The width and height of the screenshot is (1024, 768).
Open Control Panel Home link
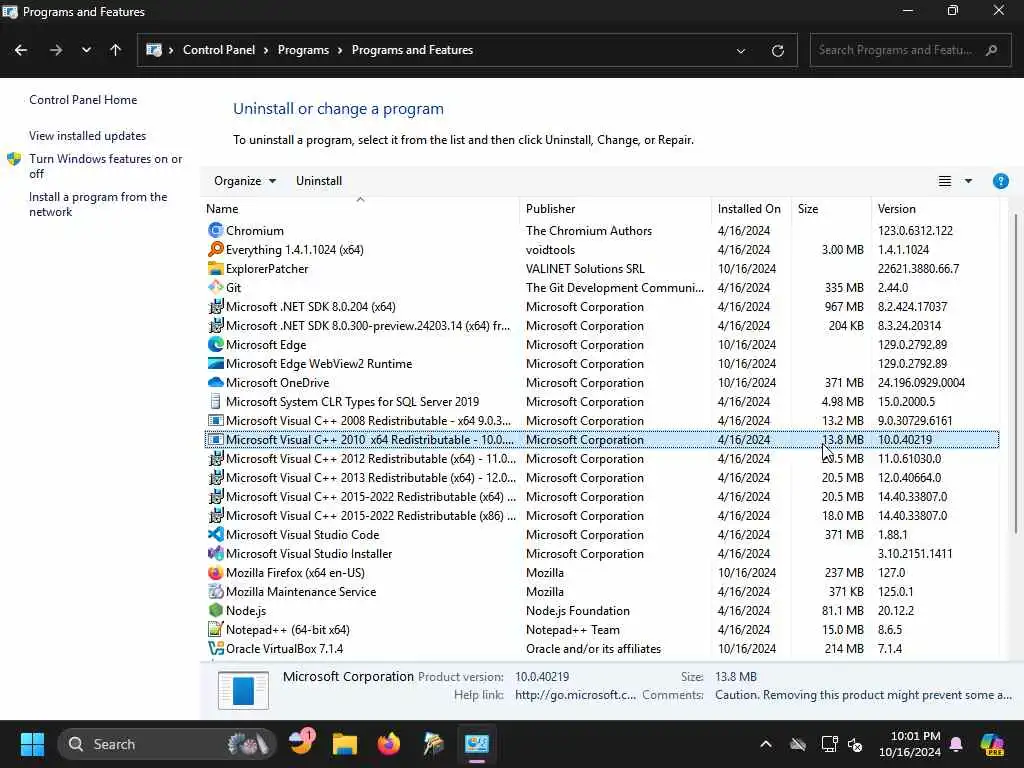pyautogui.click(x=83, y=100)
